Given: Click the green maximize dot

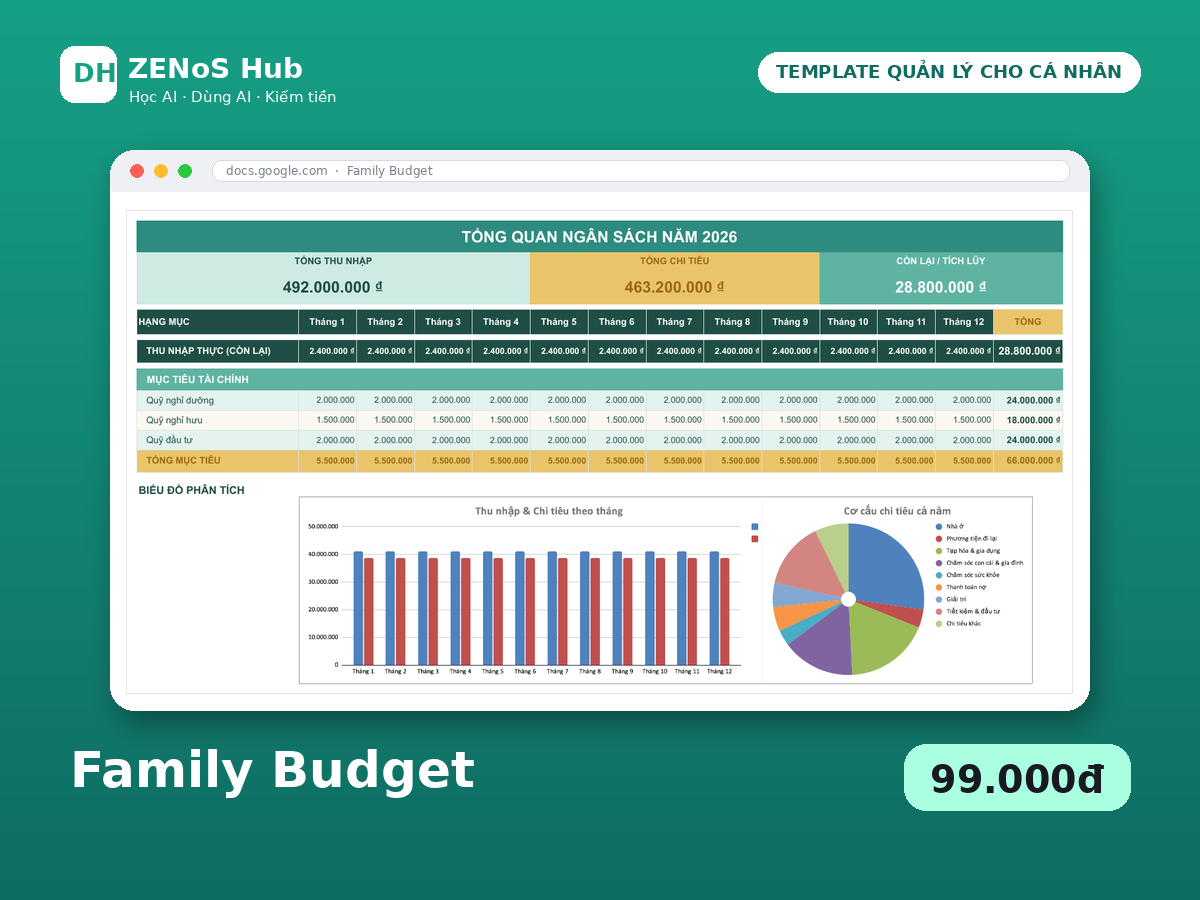Looking at the screenshot, I should click(x=185, y=171).
